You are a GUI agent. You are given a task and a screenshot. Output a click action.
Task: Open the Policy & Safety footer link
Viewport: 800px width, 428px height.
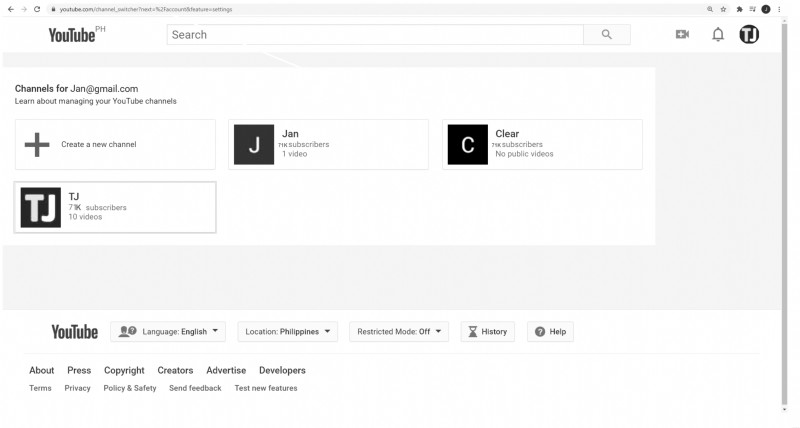coord(130,388)
